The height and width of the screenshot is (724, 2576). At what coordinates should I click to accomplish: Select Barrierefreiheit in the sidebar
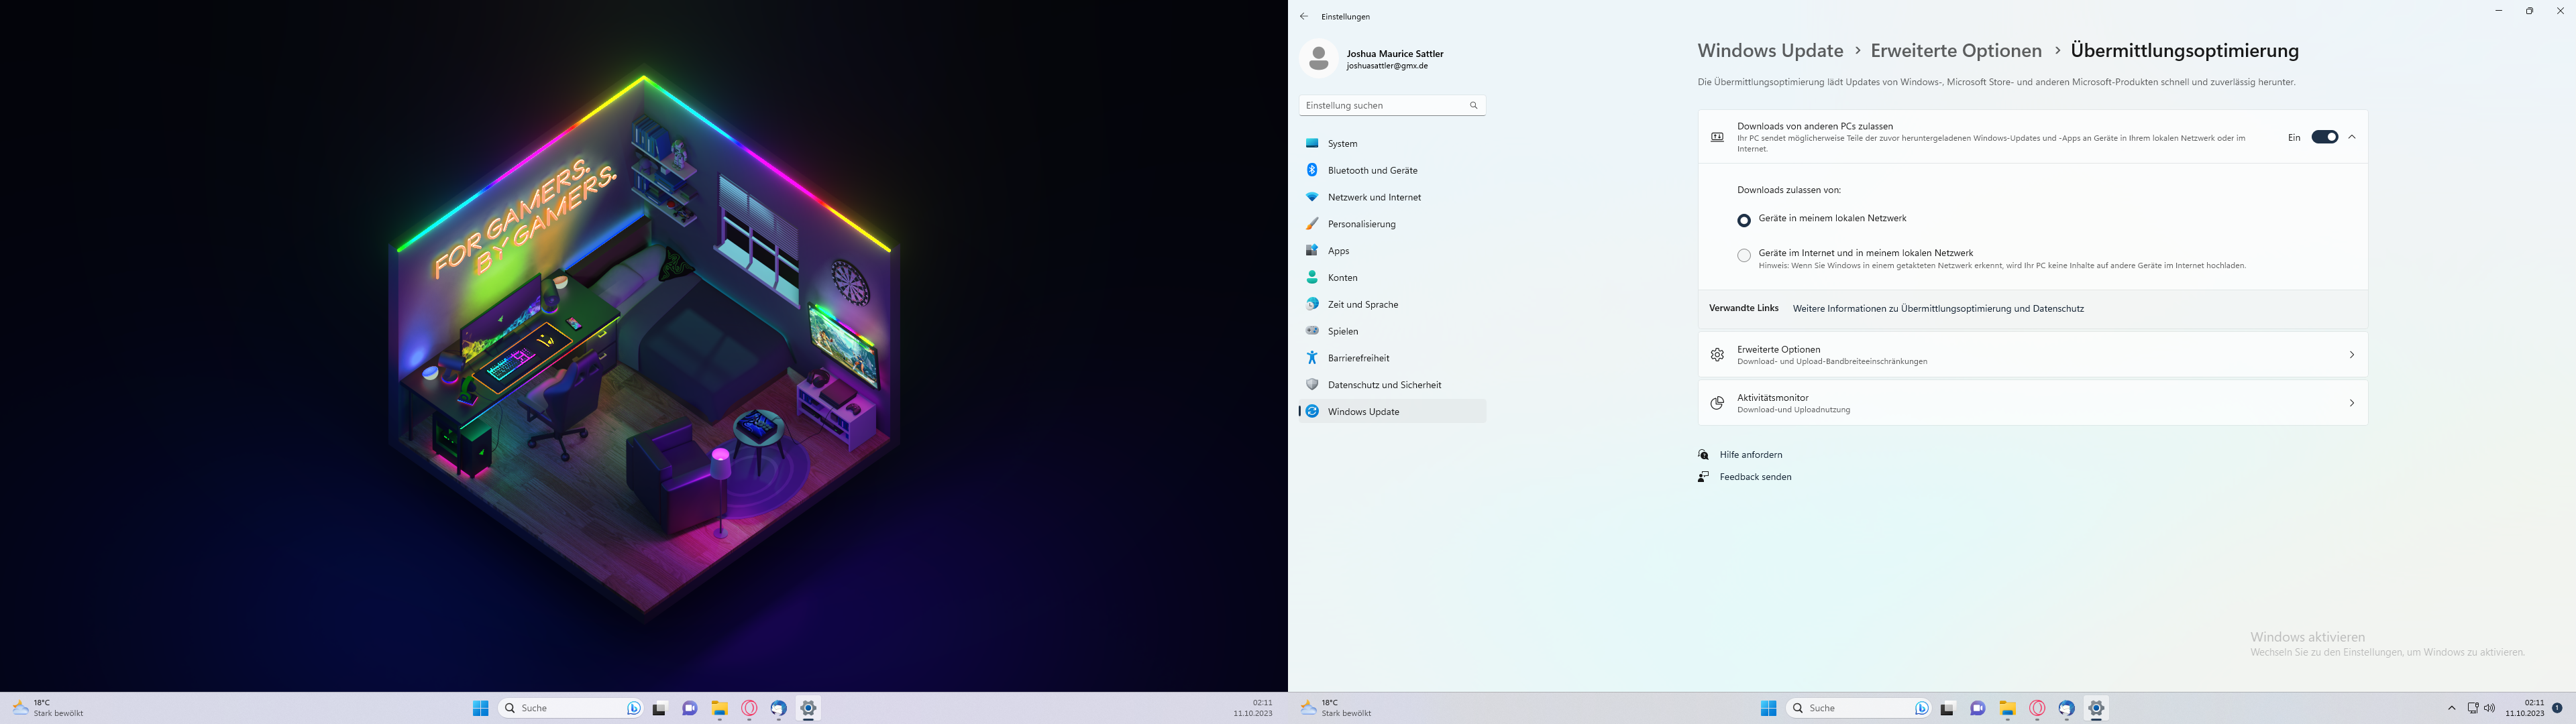coord(1392,358)
